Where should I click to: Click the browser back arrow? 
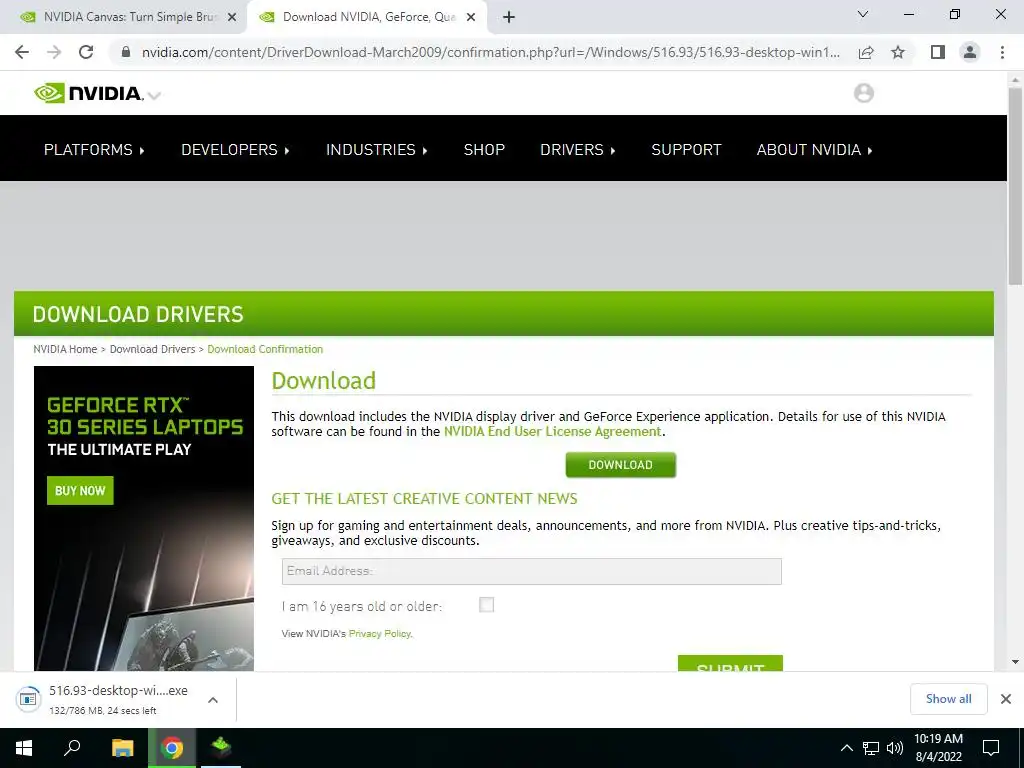22,52
